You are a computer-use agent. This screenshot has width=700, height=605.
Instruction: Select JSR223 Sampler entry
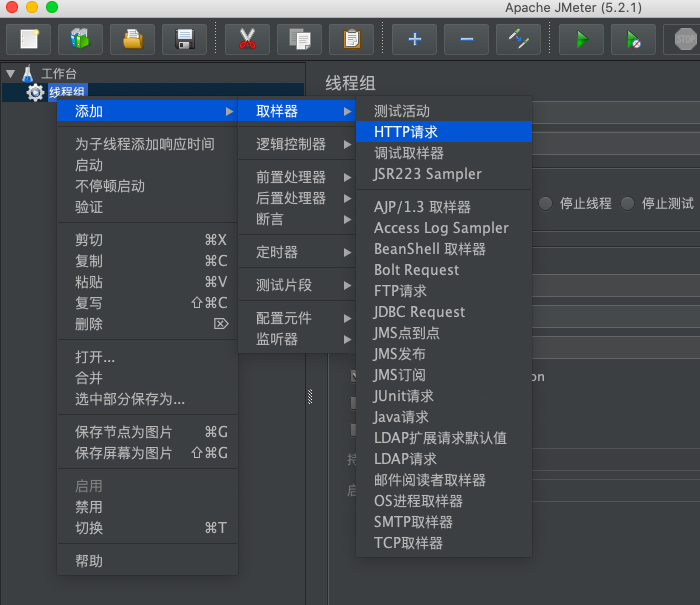point(444,174)
